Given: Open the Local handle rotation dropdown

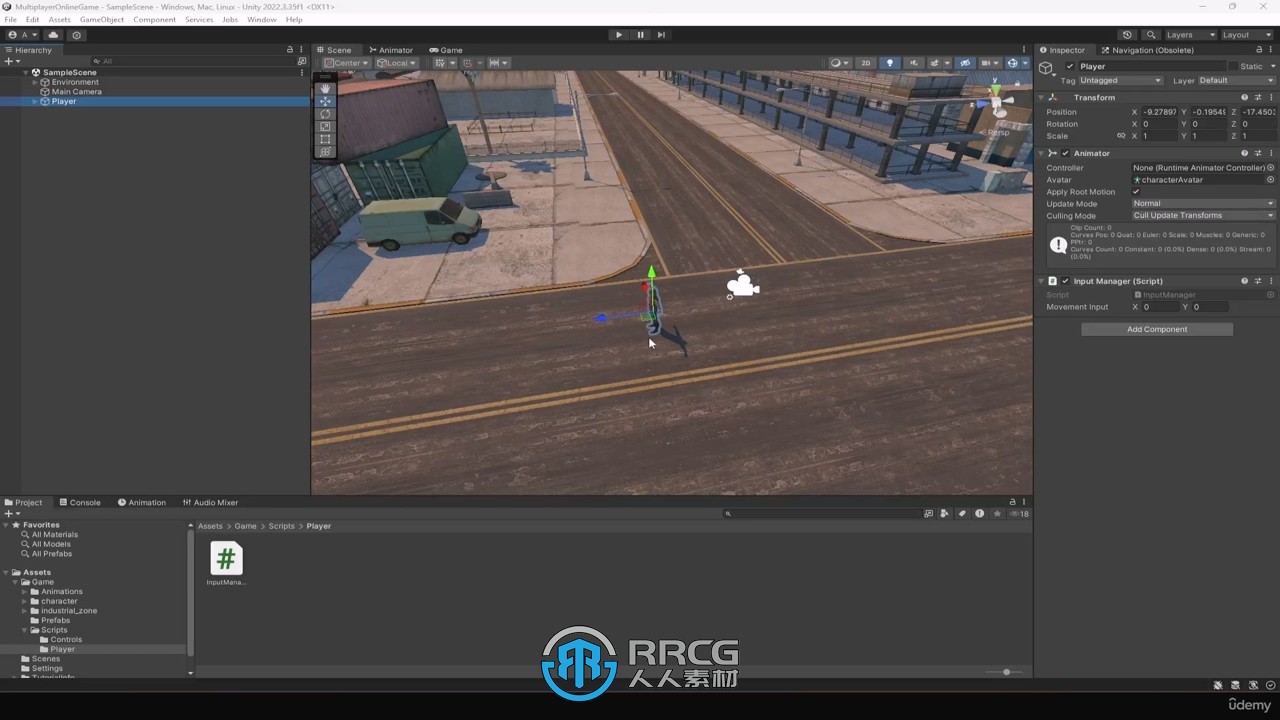Looking at the screenshot, I should click(x=397, y=63).
